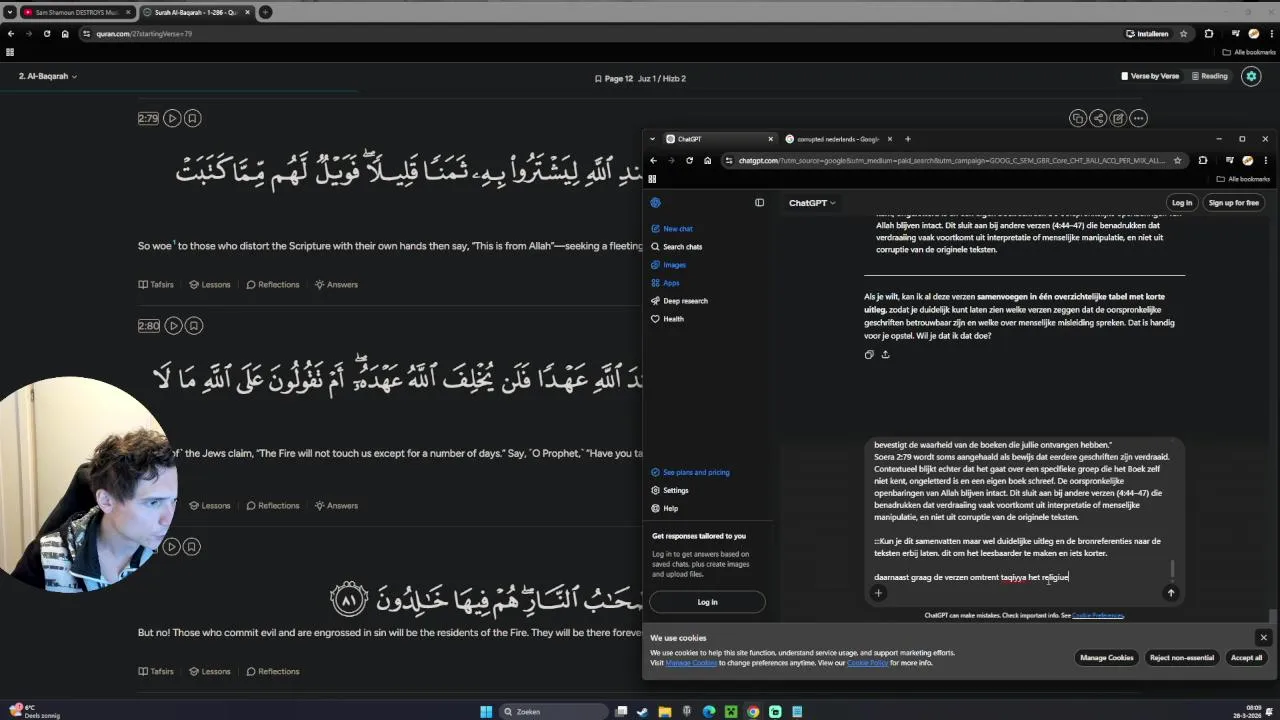Open Tafsirs for verse 2:81
The image size is (1280, 720).
coord(156,671)
